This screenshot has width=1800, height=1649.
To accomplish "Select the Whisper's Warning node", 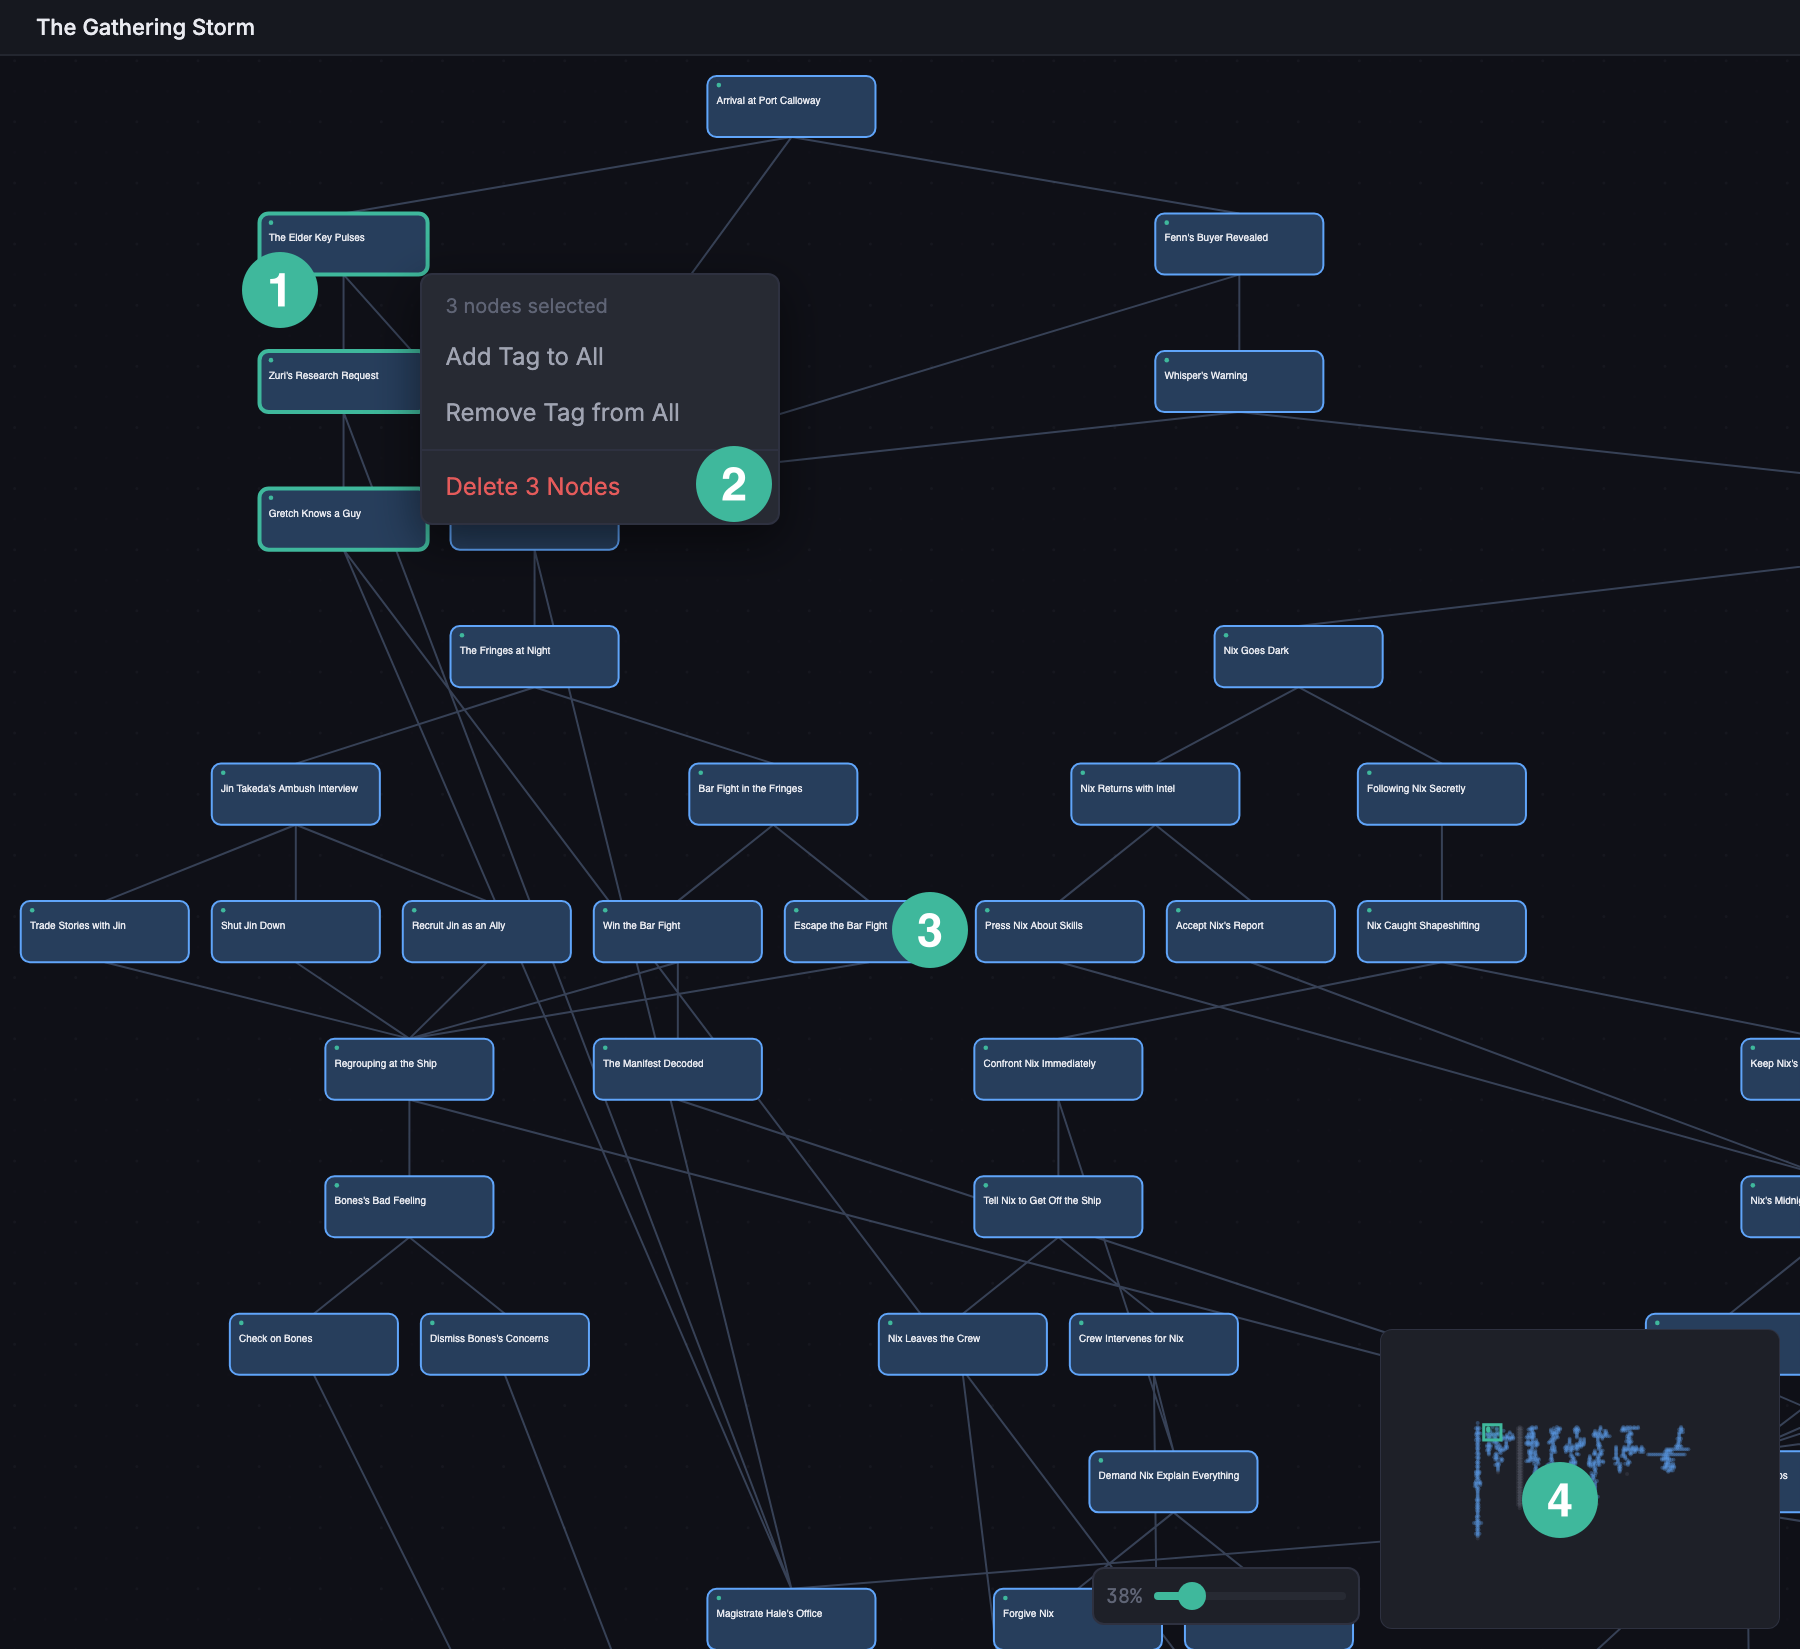I will coord(1239,382).
